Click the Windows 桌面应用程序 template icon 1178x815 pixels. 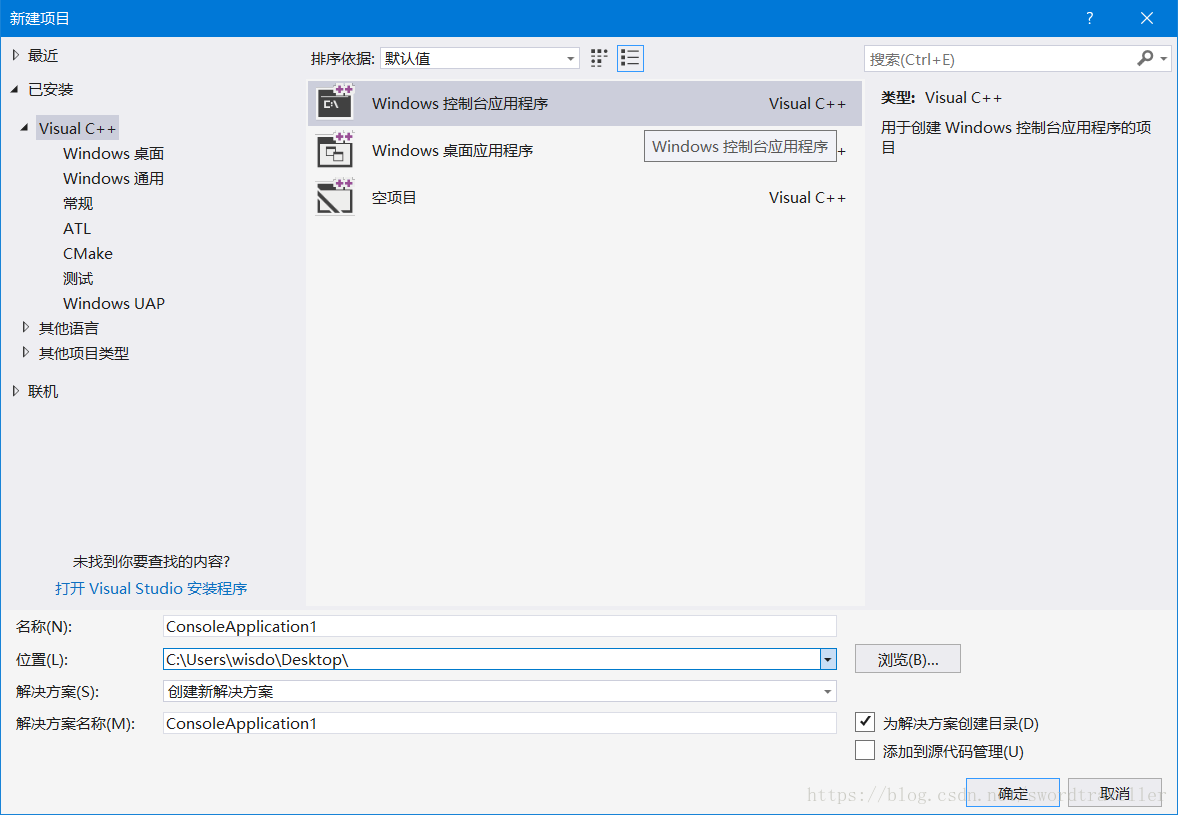pos(334,150)
